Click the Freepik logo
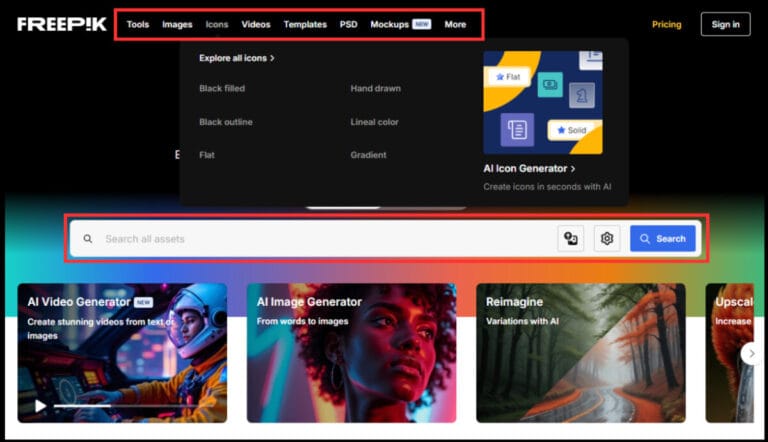Screen dimensions: 768x442 (x=61, y=24)
